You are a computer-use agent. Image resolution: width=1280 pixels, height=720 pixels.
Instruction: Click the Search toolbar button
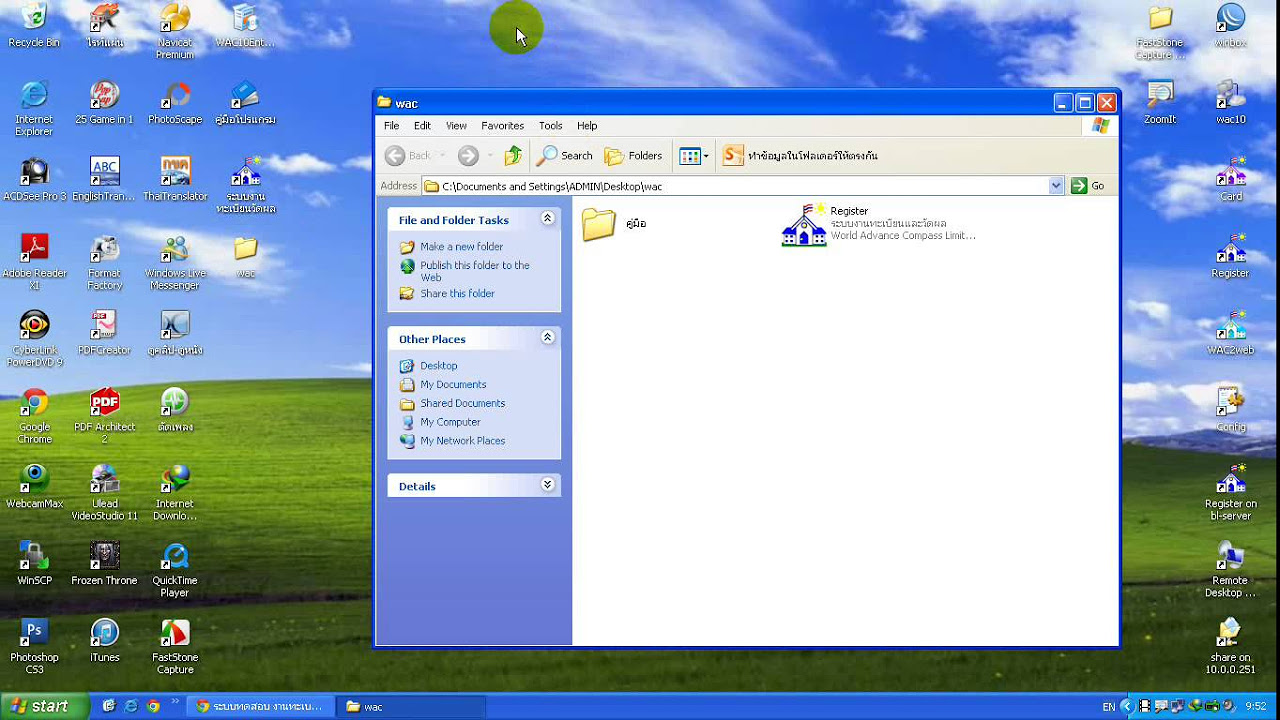(x=565, y=155)
